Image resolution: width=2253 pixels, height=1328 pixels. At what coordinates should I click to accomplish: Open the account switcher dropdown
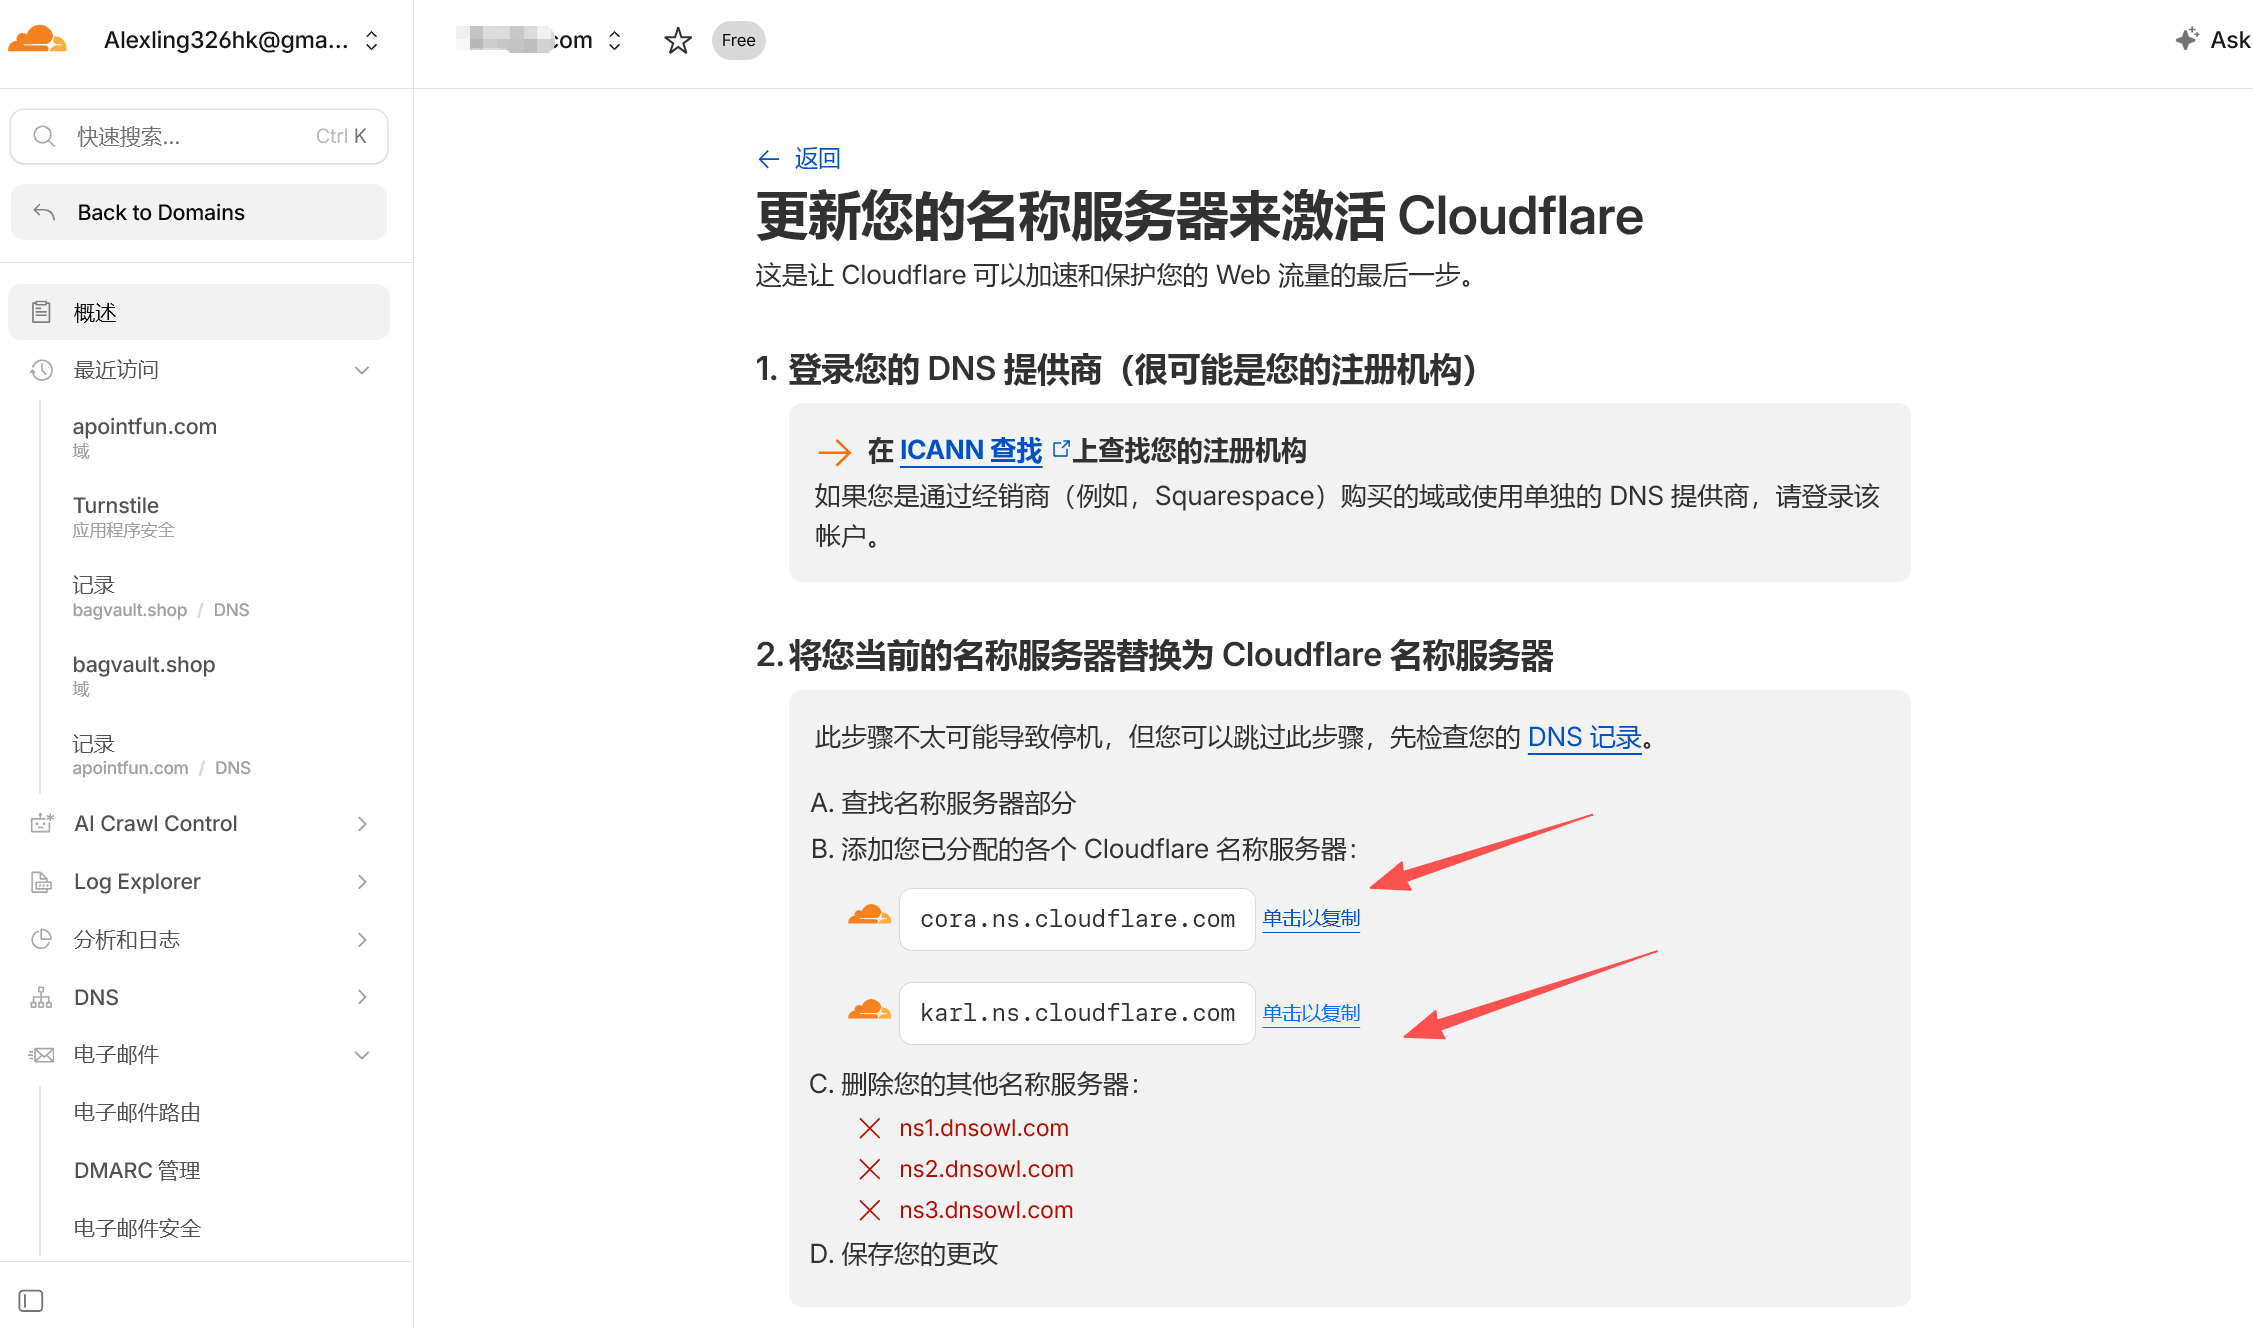click(371, 40)
